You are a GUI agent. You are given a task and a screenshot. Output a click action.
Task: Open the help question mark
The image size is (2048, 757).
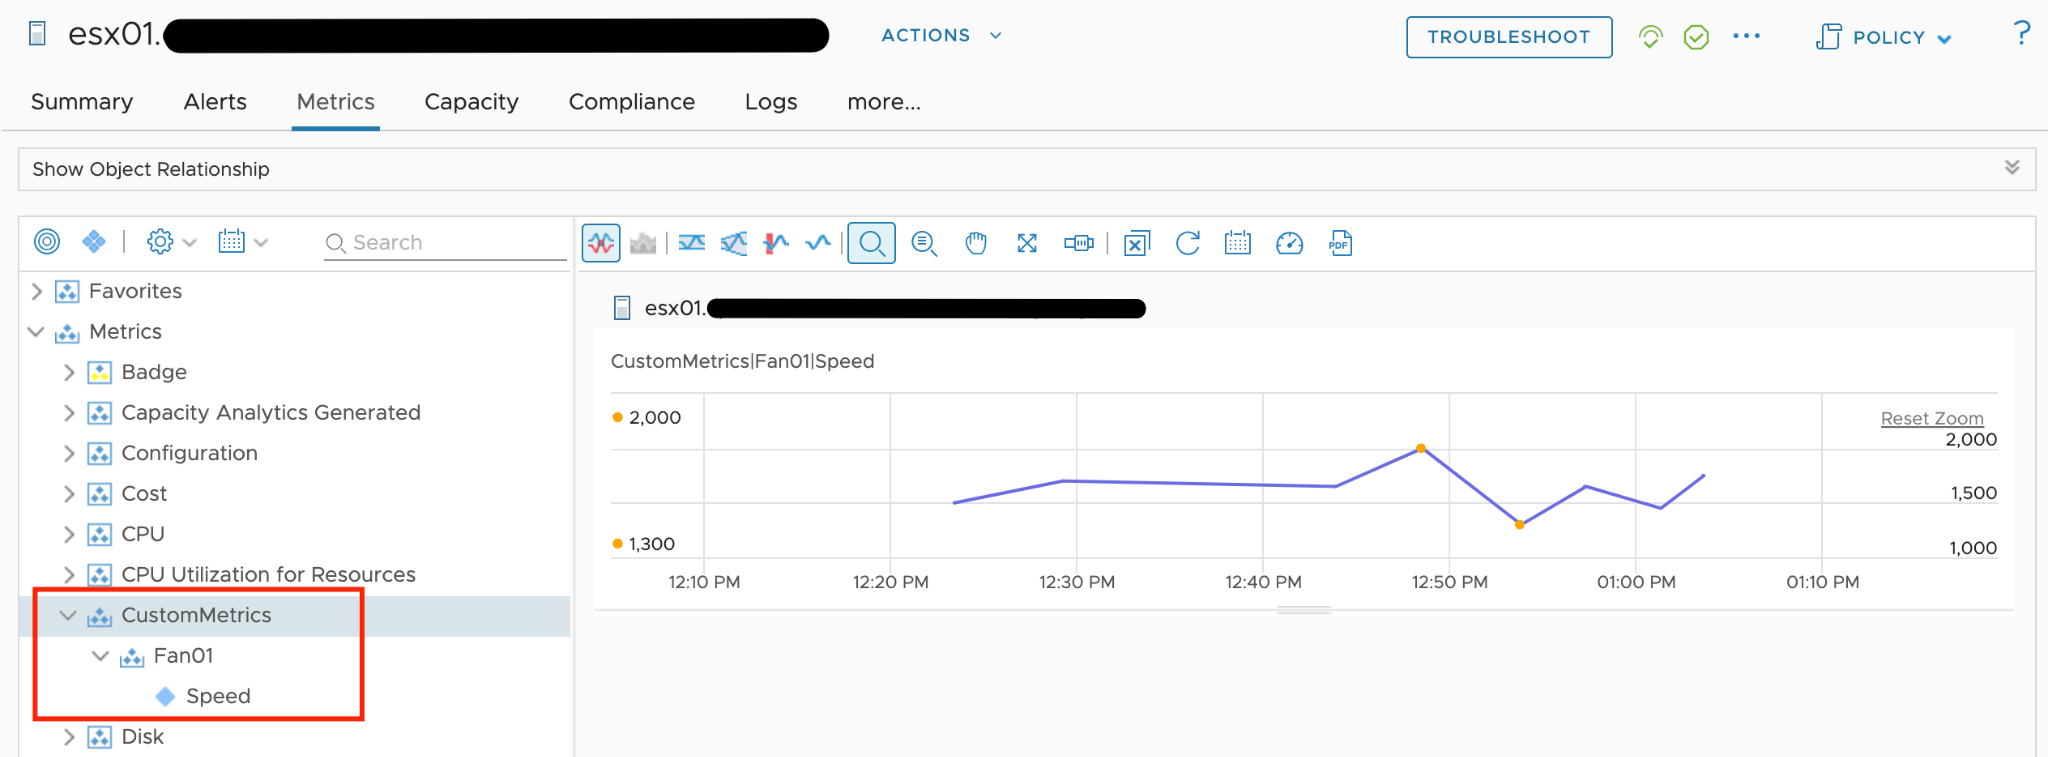click(2021, 33)
